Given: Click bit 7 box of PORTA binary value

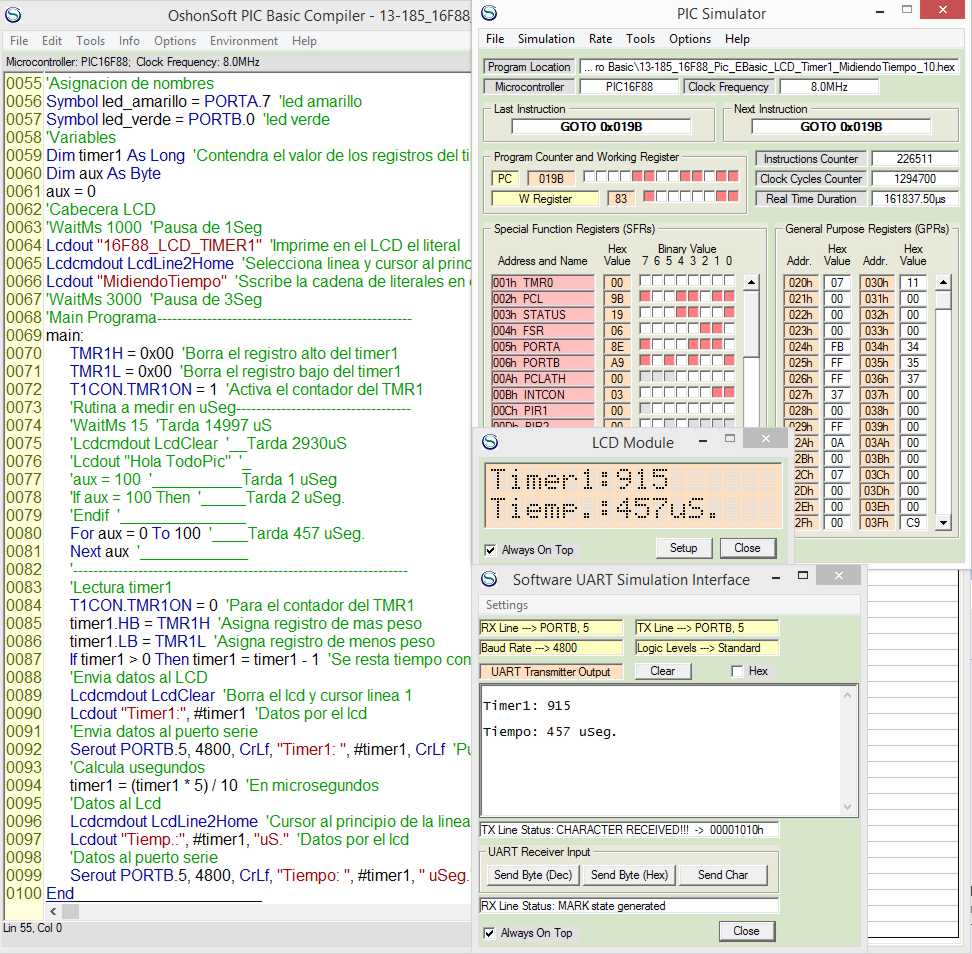Looking at the screenshot, I should (x=645, y=343).
